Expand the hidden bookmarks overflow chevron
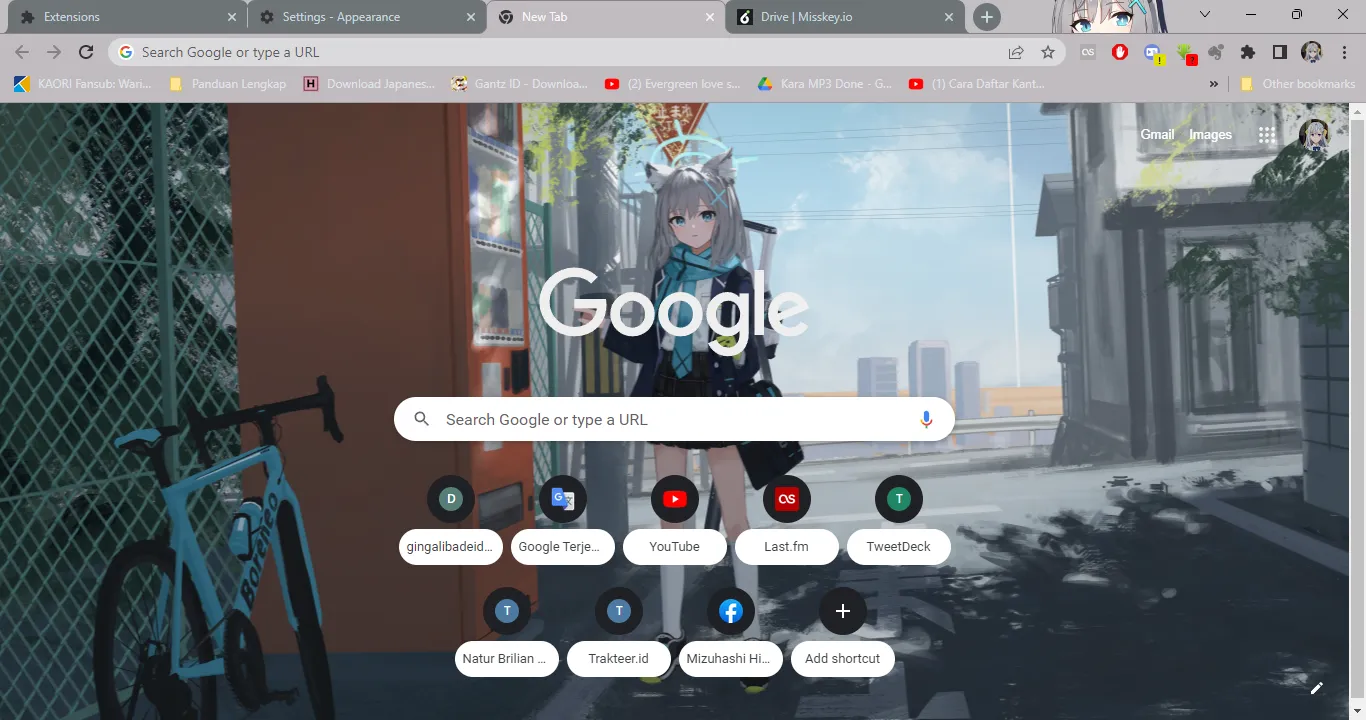Viewport: 1366px width, 720px height. tap(1214, 84)
